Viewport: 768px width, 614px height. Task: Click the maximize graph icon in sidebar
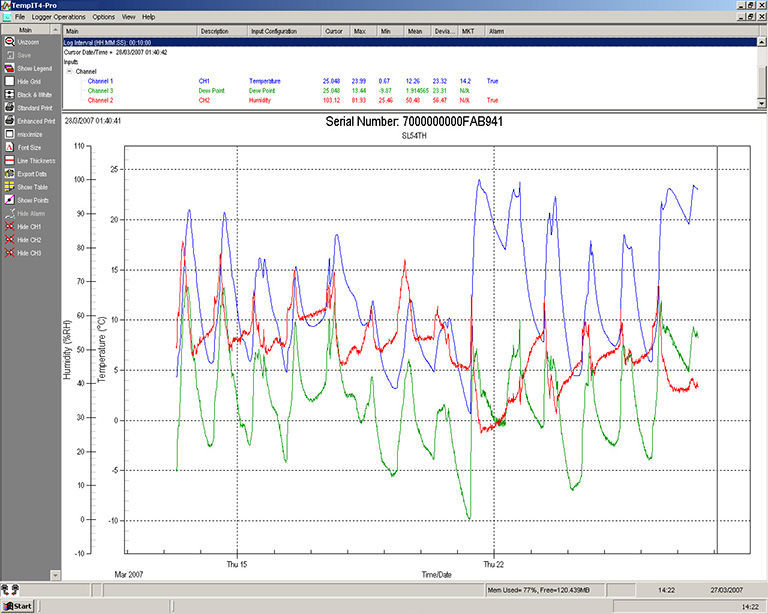9,134
